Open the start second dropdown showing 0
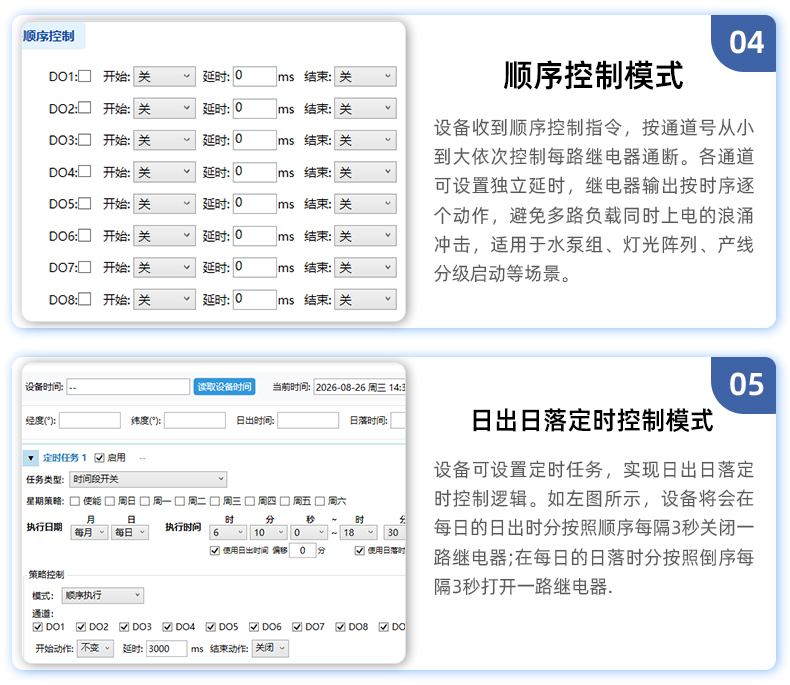The image size is (790, 685). 309,532
